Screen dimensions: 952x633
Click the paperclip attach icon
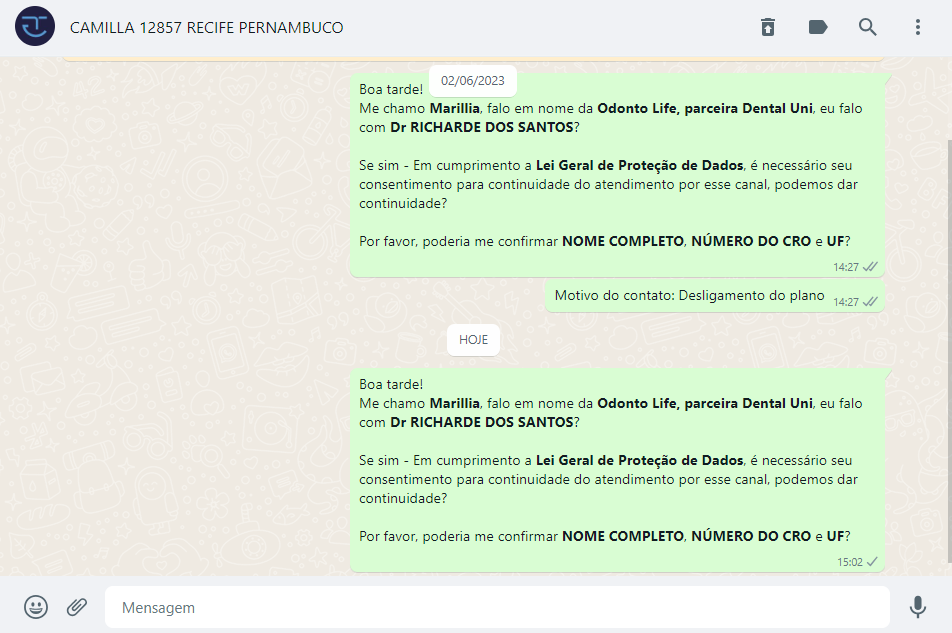point(77,607)
